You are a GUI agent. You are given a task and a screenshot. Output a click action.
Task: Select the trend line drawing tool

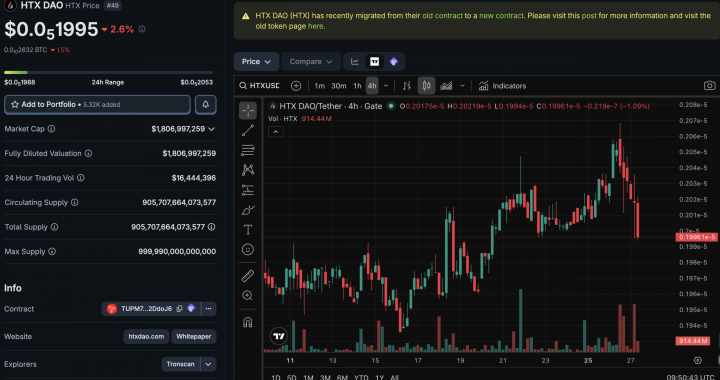point(248,130)
